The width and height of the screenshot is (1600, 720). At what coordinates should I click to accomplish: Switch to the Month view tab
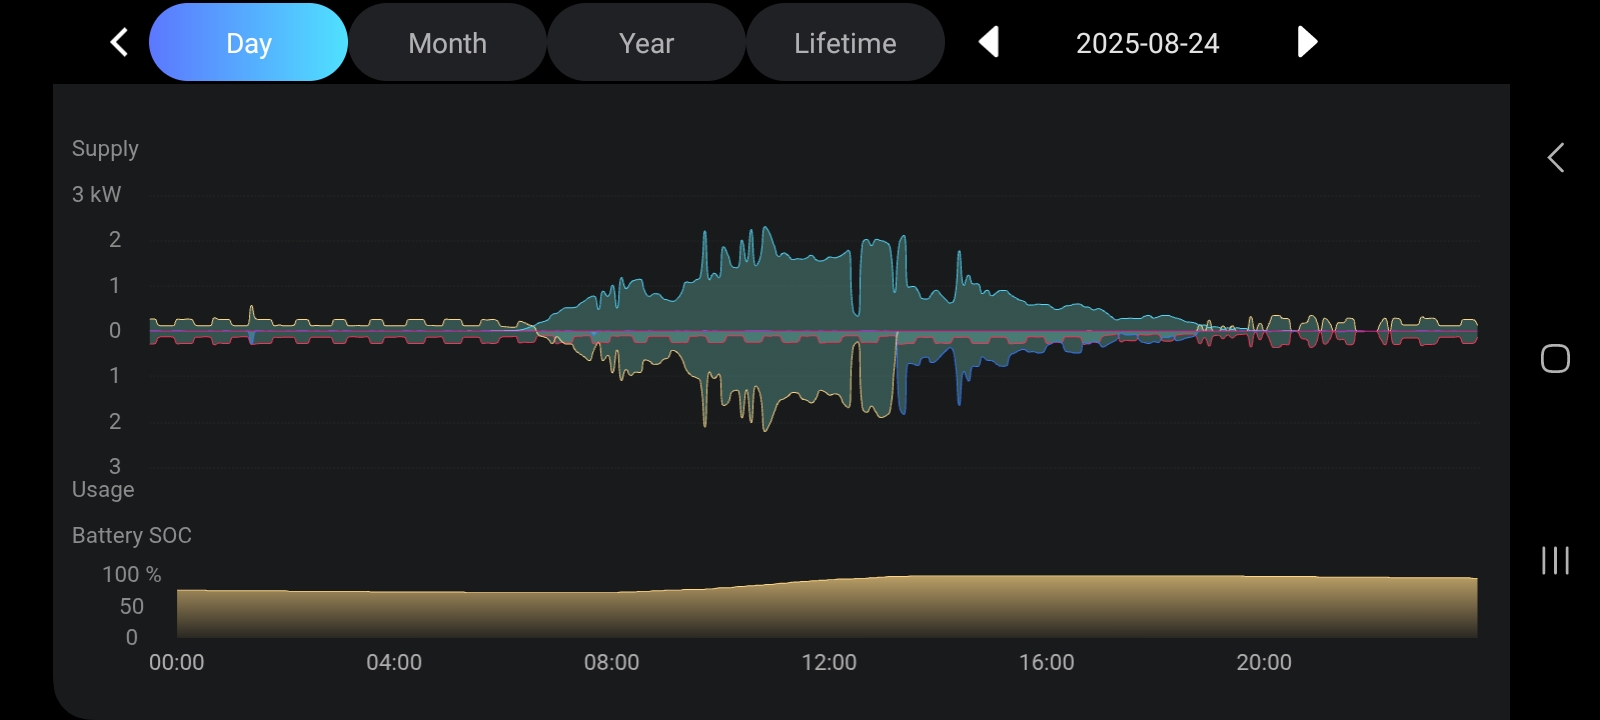pos(447,43)
